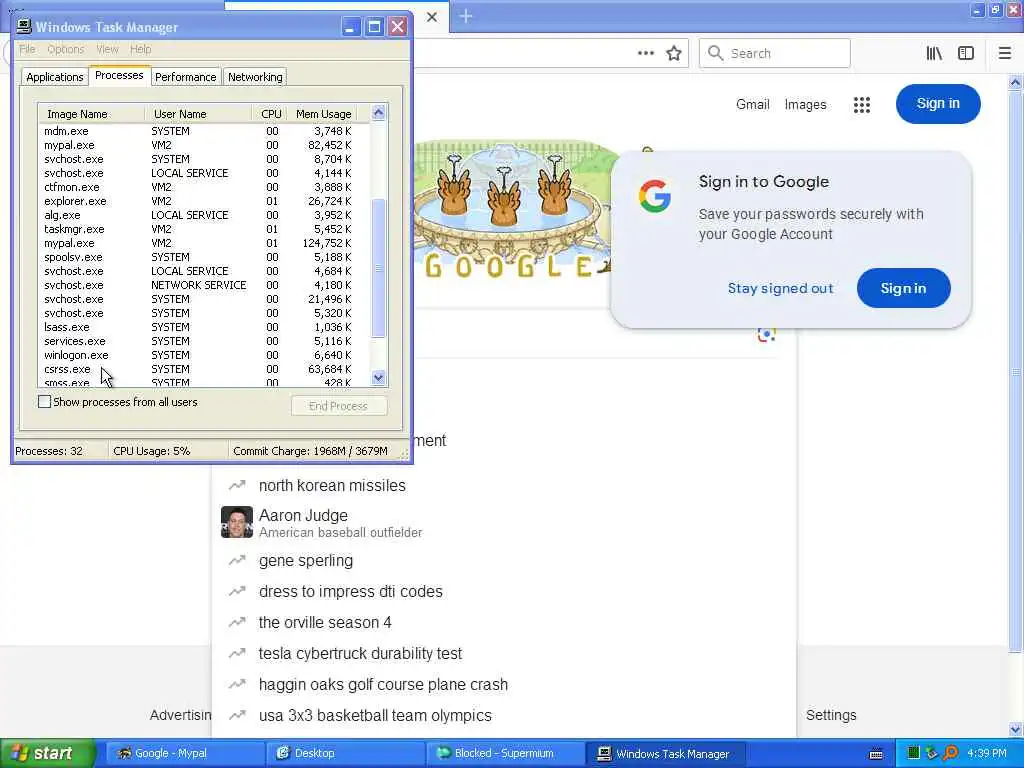Switch to the Applications tab
The height and width of the screenshot is (768, 1024).
pyautogui.click(x=55, y=77)
